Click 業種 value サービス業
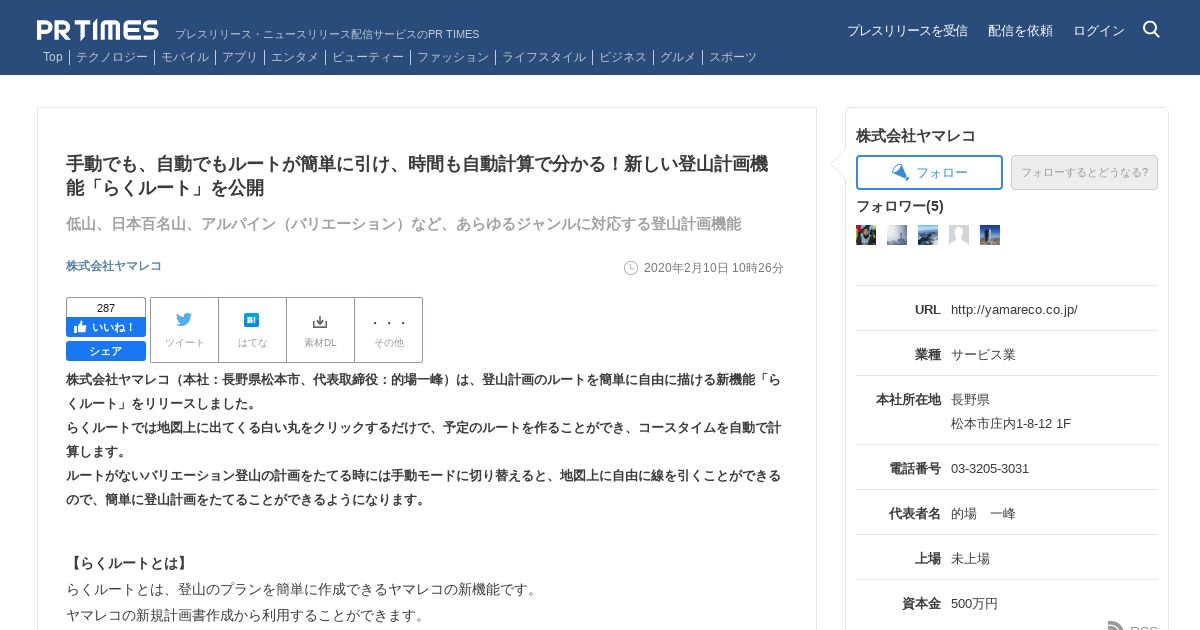Image resolution: width=1200 pixels, height=630 pixels. point(983,355)
